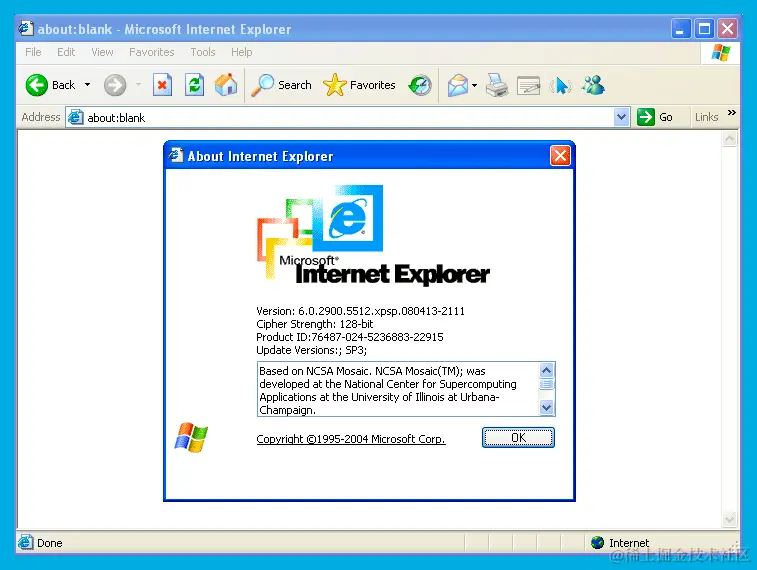
Task: Click the main page scroll-up arrow
Action: (729, 139)
